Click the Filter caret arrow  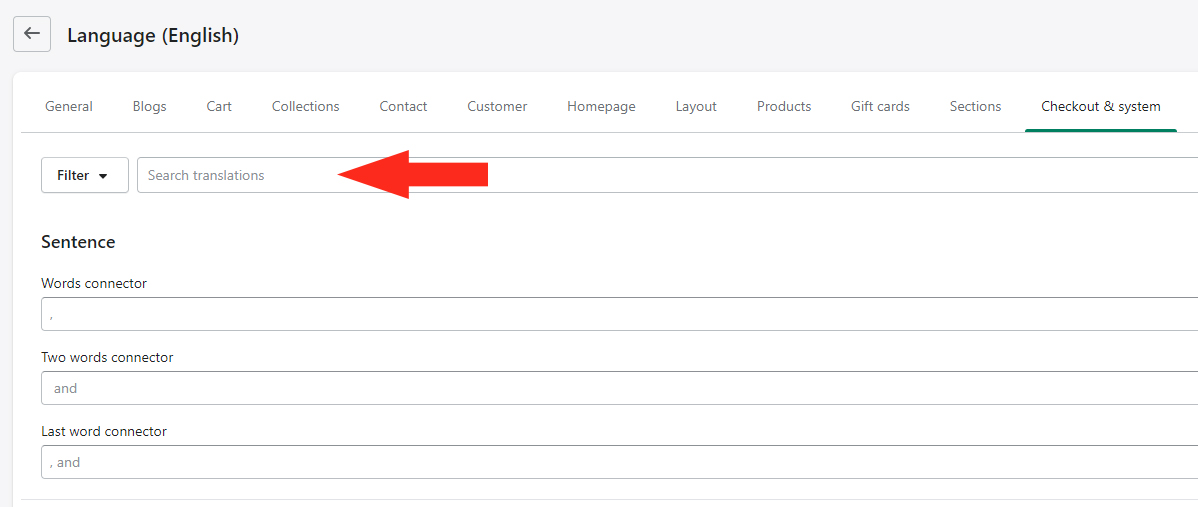(102, 176)
